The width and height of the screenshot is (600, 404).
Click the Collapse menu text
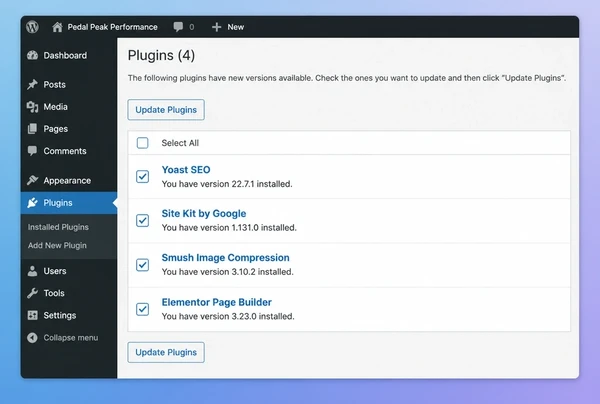(x=71, y=338)
